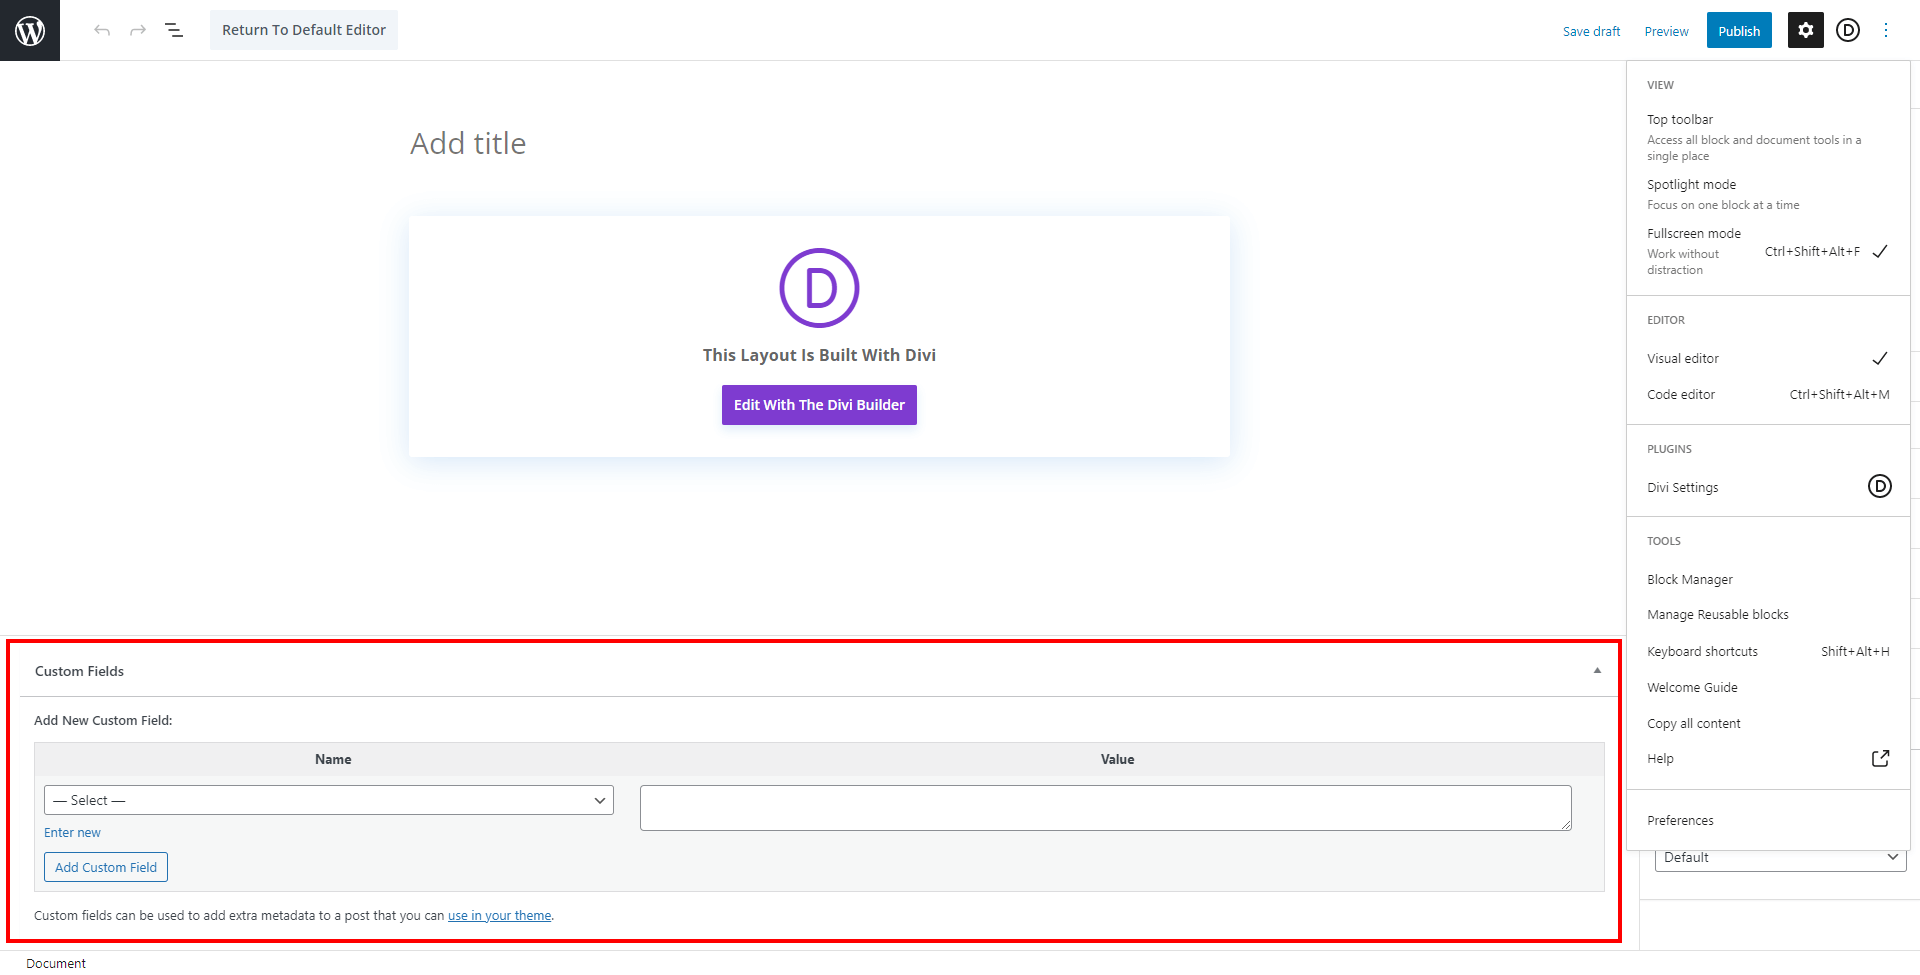This screenshot has width=1920, height=975.
Task: Select Visual editor option
Action: pos(1768,358)
